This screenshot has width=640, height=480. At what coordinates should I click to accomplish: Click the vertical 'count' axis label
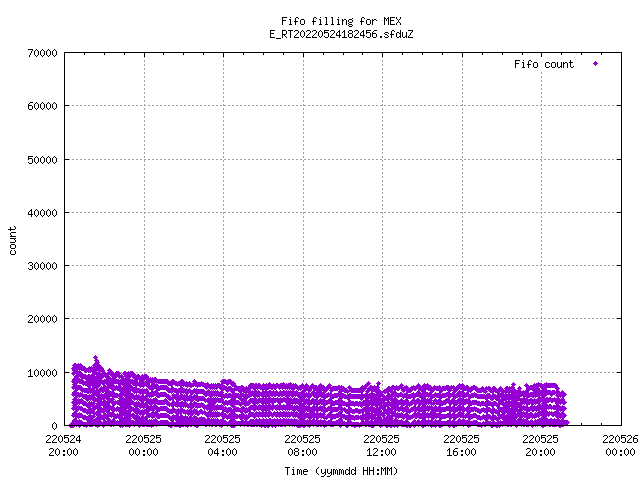click(13, 241)
